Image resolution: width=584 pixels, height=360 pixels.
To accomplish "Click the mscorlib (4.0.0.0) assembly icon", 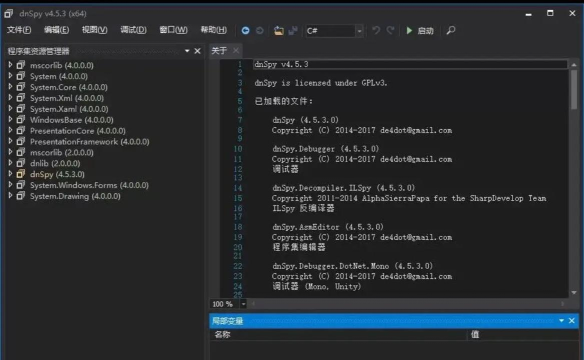I will 21,65.
